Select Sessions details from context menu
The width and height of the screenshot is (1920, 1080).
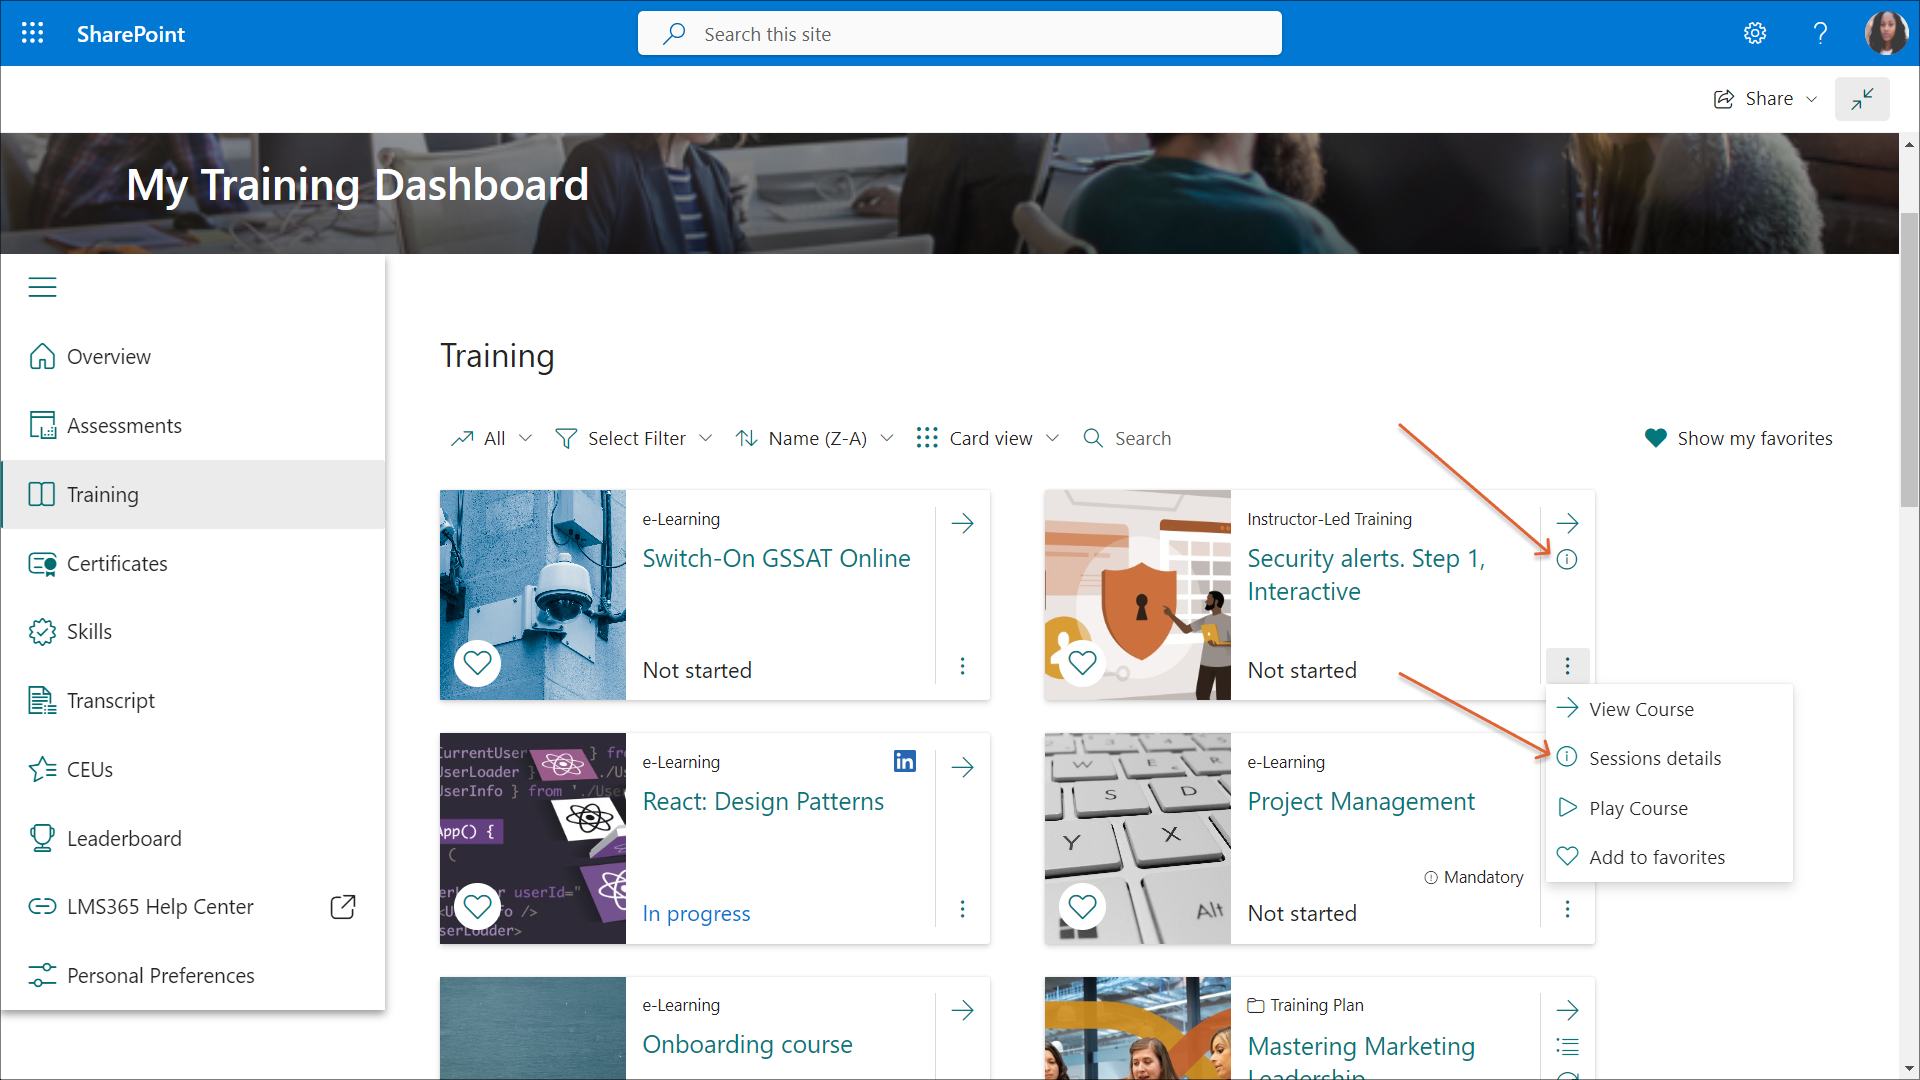coord(1654,758)
